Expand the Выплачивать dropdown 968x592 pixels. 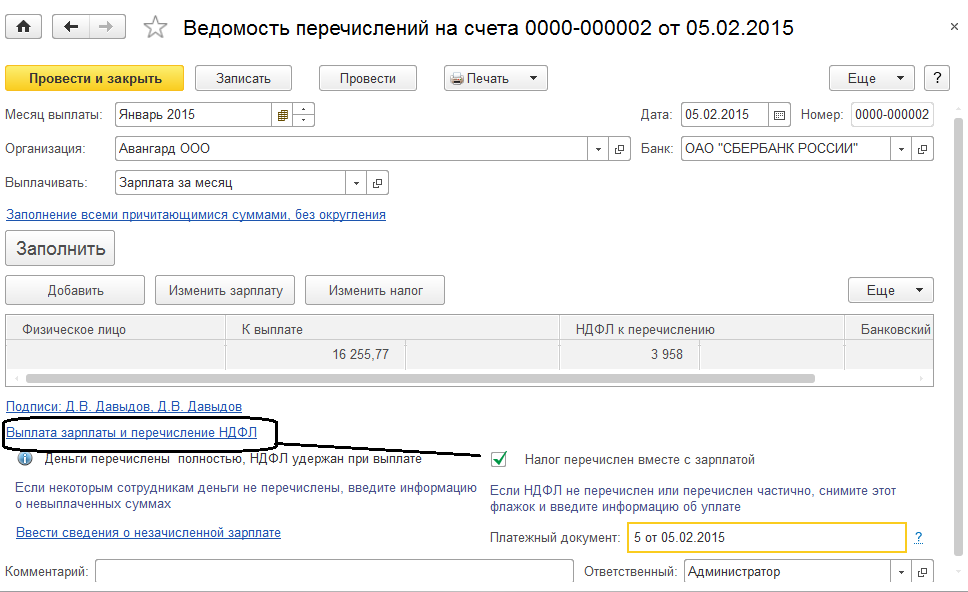(x=356, y=183)
